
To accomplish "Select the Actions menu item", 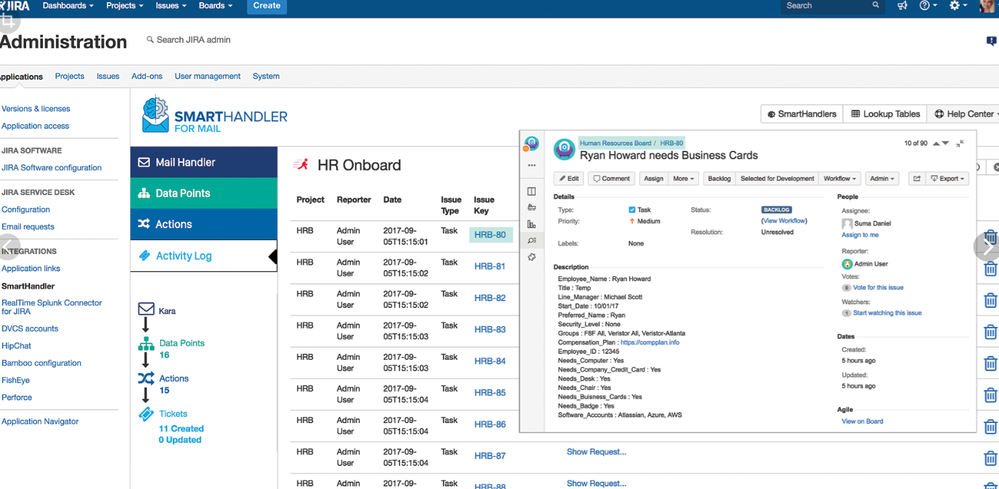I will [204, 224].
